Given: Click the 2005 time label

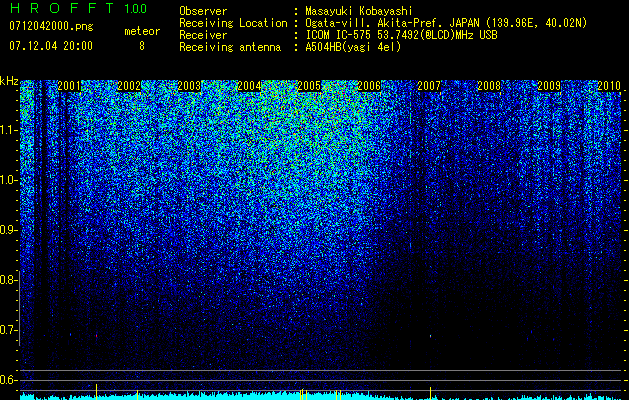Looking at the screenshot, I should point(309,86).
